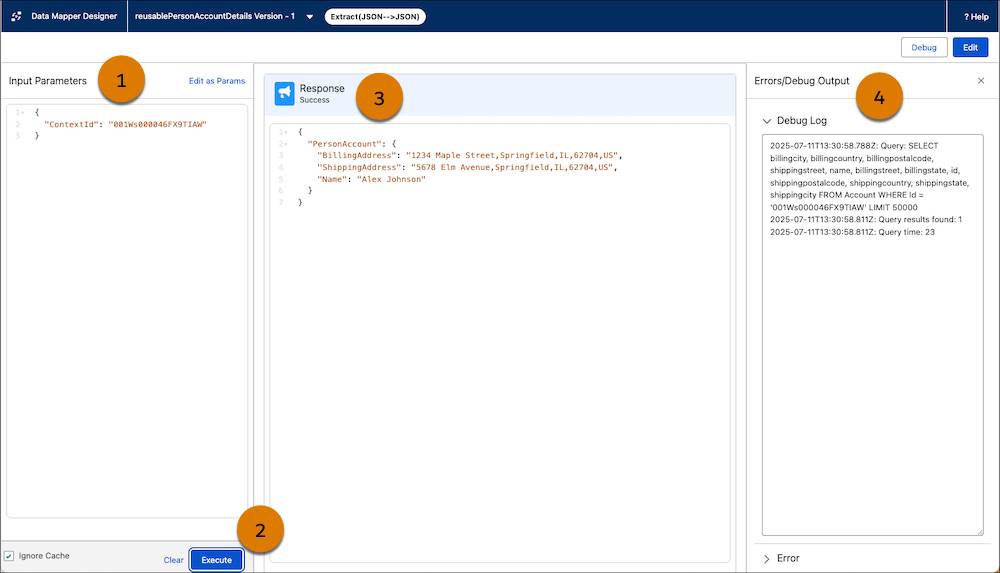This screenshot has height=573, width=1000.
Task: Click the Clear link
Action: click(173, 560)
